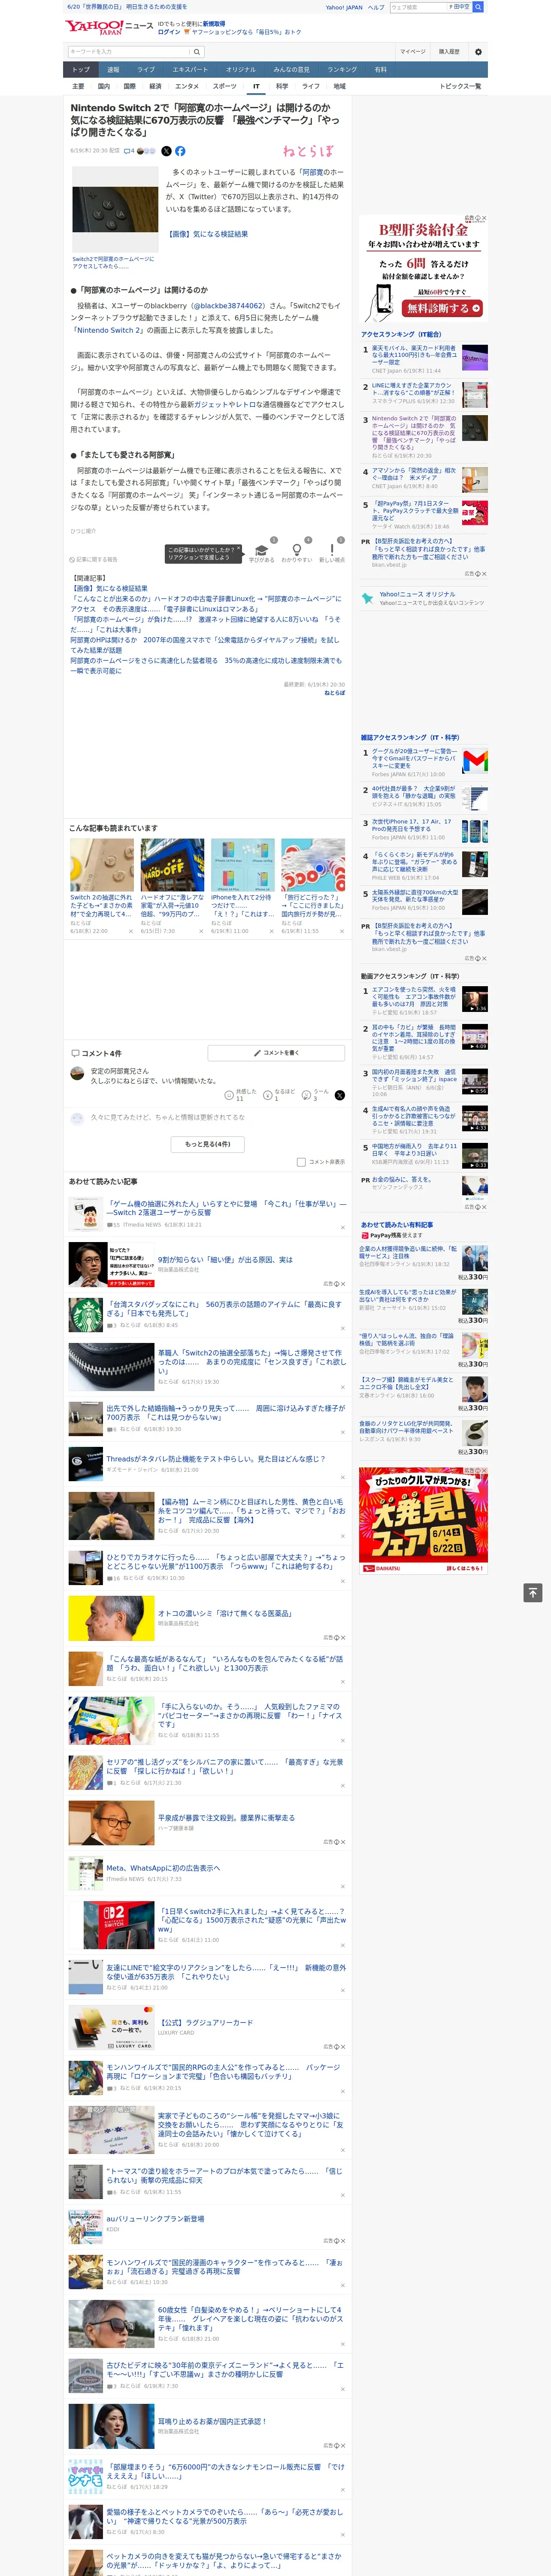Open 購入履歴 link

pos(449,52)
